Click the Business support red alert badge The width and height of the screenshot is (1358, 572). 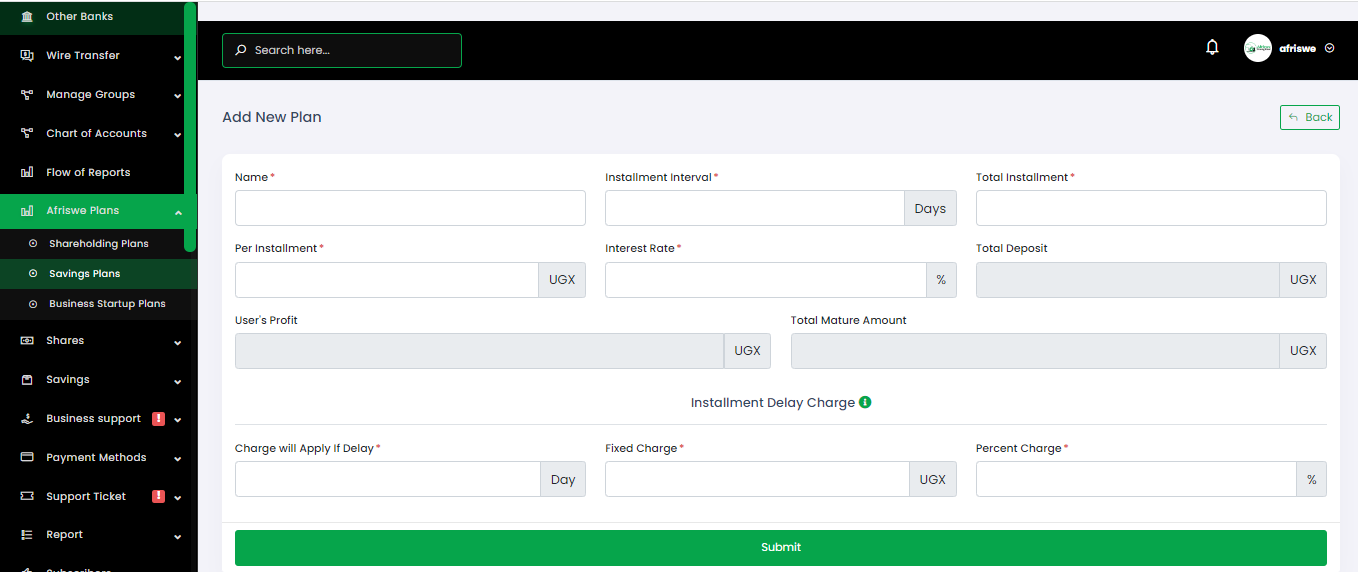pos(158,419)
